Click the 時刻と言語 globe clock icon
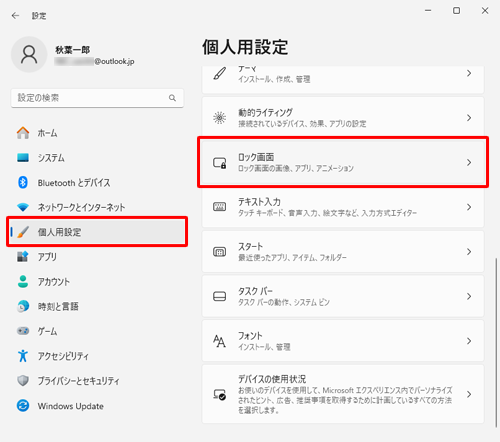Viewport: 500px width, 442px height. tap(23, 306)
